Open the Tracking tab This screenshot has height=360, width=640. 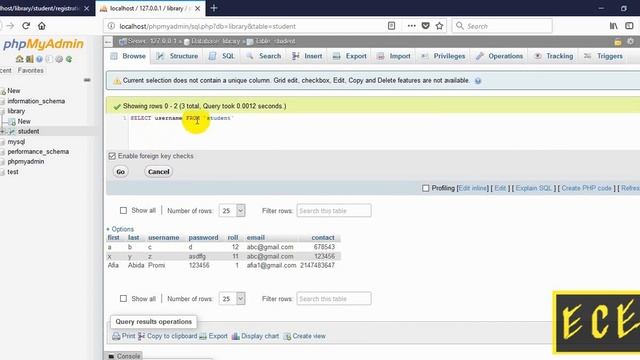(x=553, y=56)
